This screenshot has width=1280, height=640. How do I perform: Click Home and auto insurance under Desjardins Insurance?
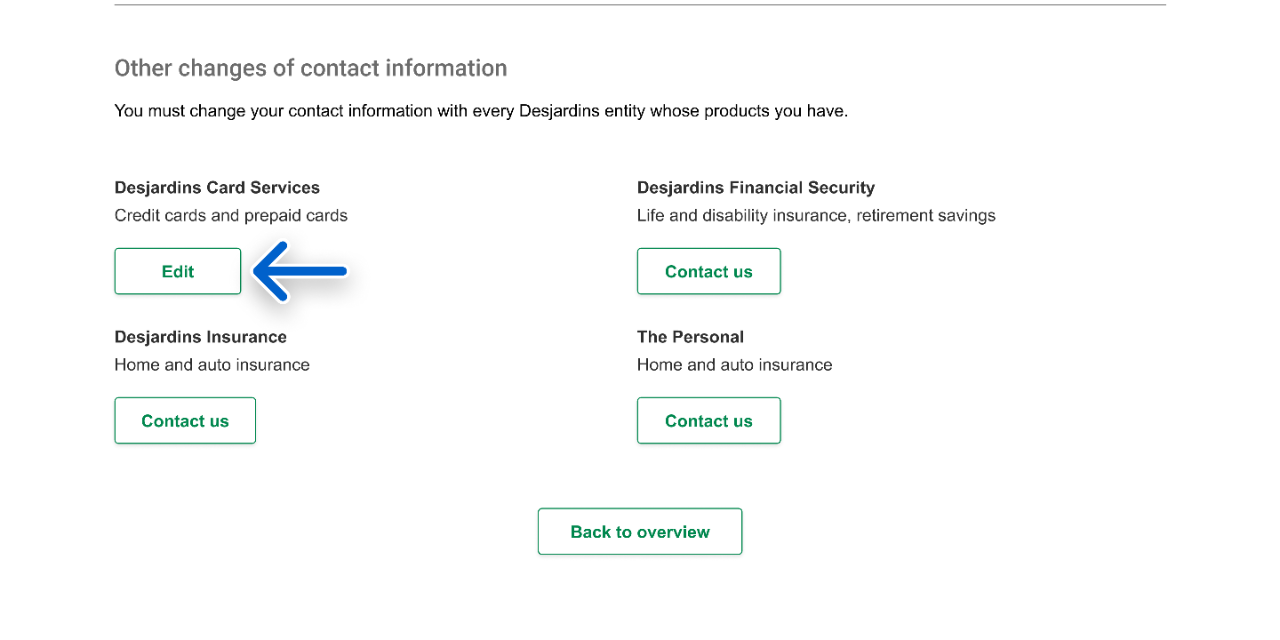pos(212,365)
